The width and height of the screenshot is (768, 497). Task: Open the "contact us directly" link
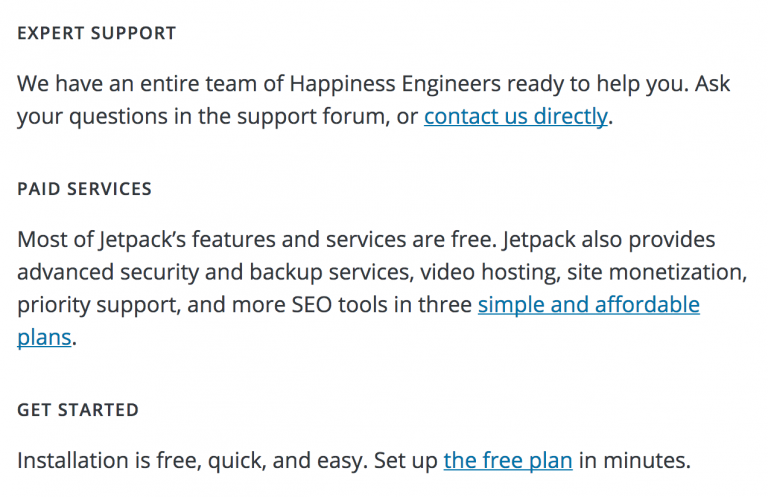click(515, 117)
